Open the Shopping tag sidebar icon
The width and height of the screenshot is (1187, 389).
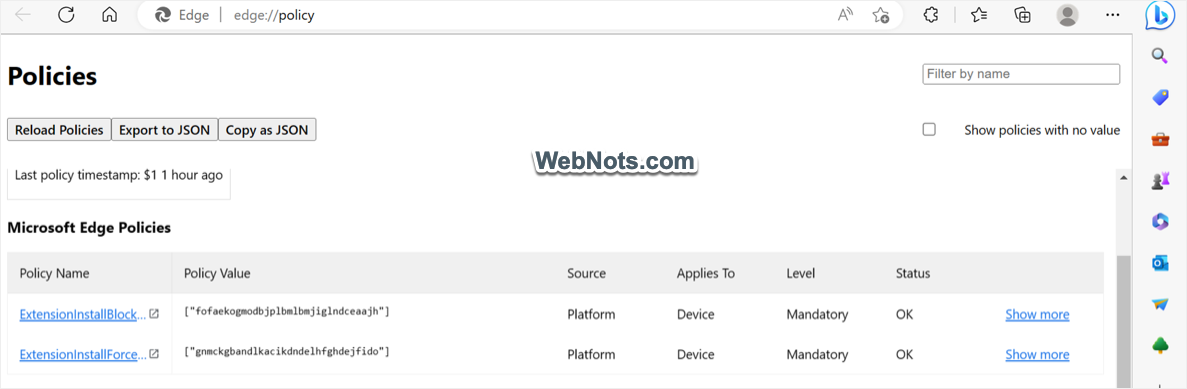coord(1160,97)
